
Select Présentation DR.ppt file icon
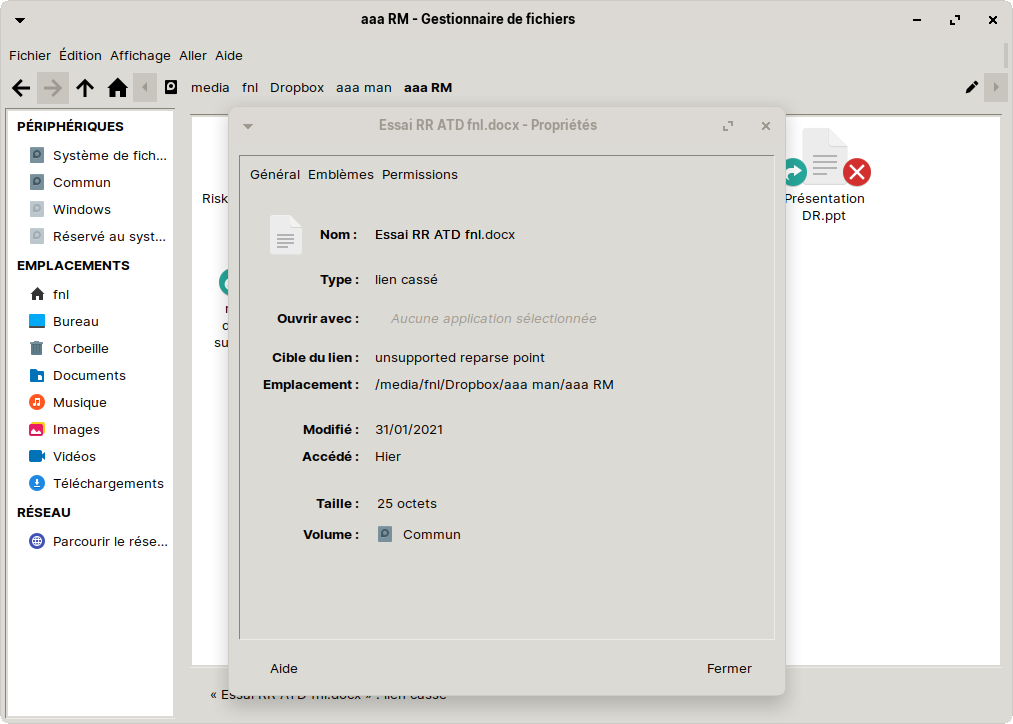[x=824, y=160]
